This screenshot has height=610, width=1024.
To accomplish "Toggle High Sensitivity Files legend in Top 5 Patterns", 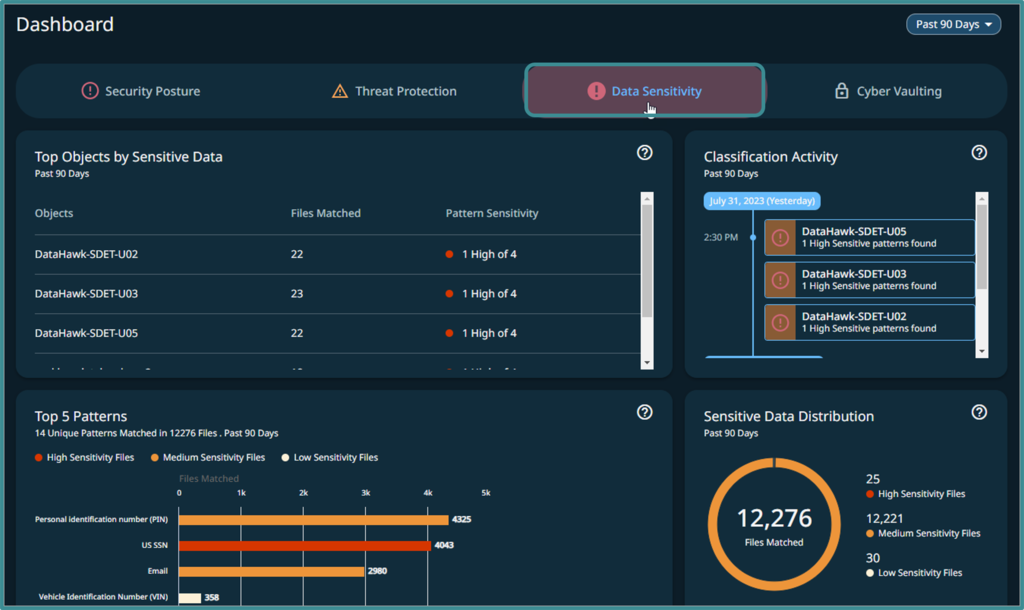I will (x=84, y=458).
